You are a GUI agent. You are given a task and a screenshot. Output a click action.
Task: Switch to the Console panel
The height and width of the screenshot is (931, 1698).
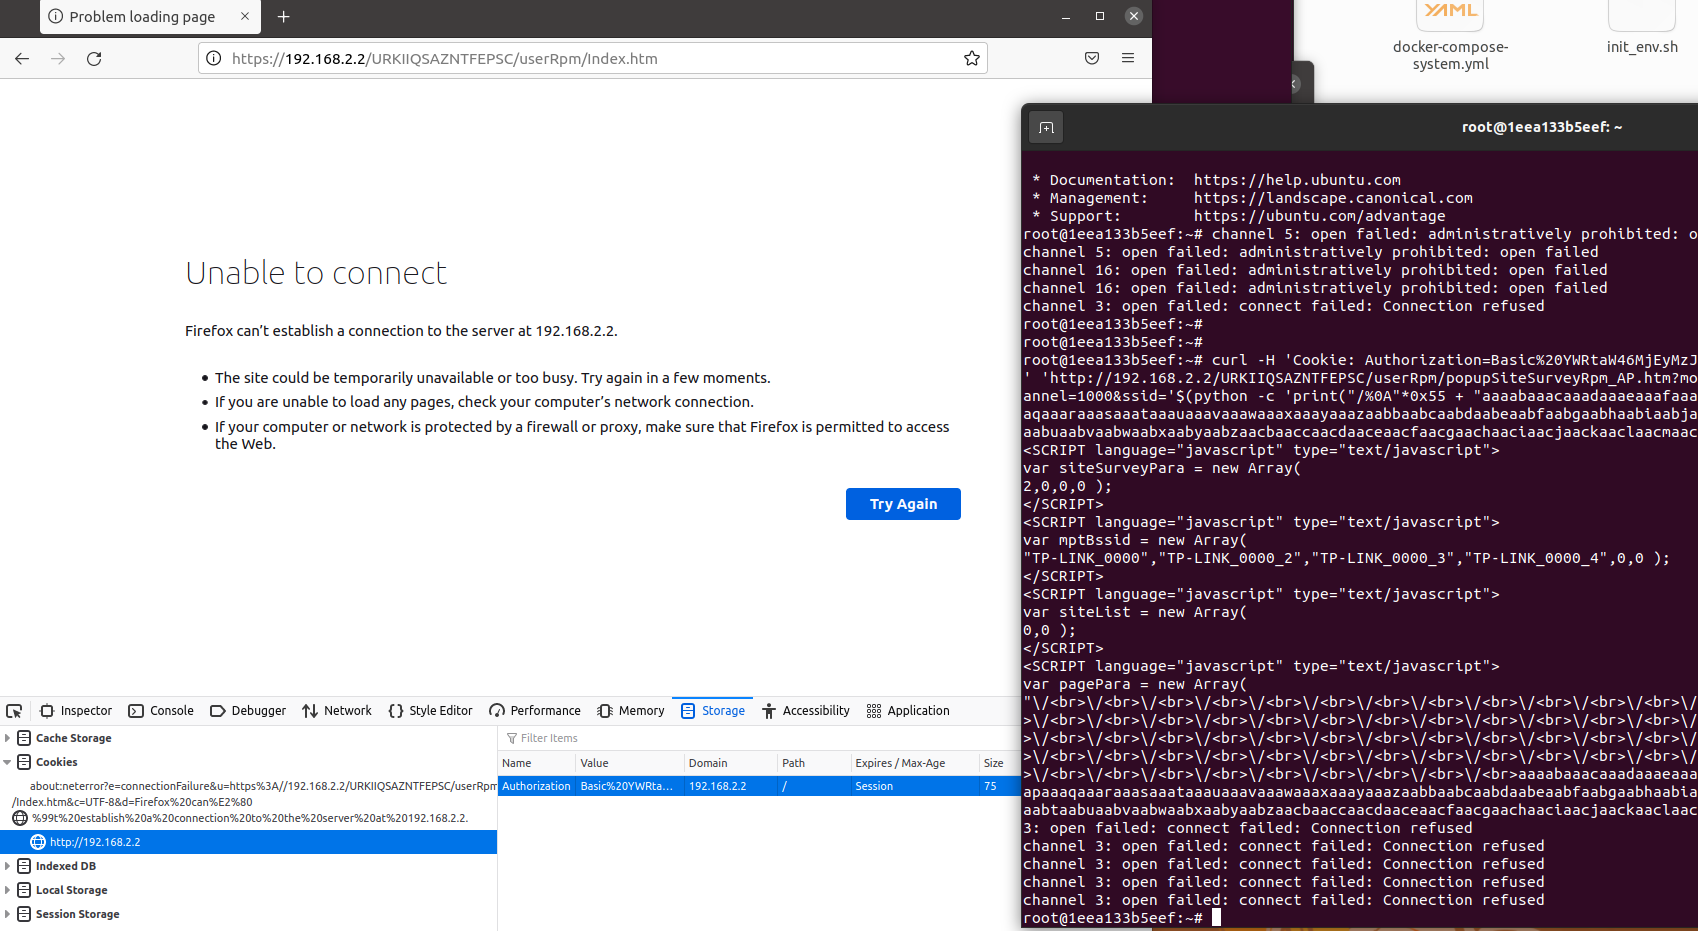(160, 710)
